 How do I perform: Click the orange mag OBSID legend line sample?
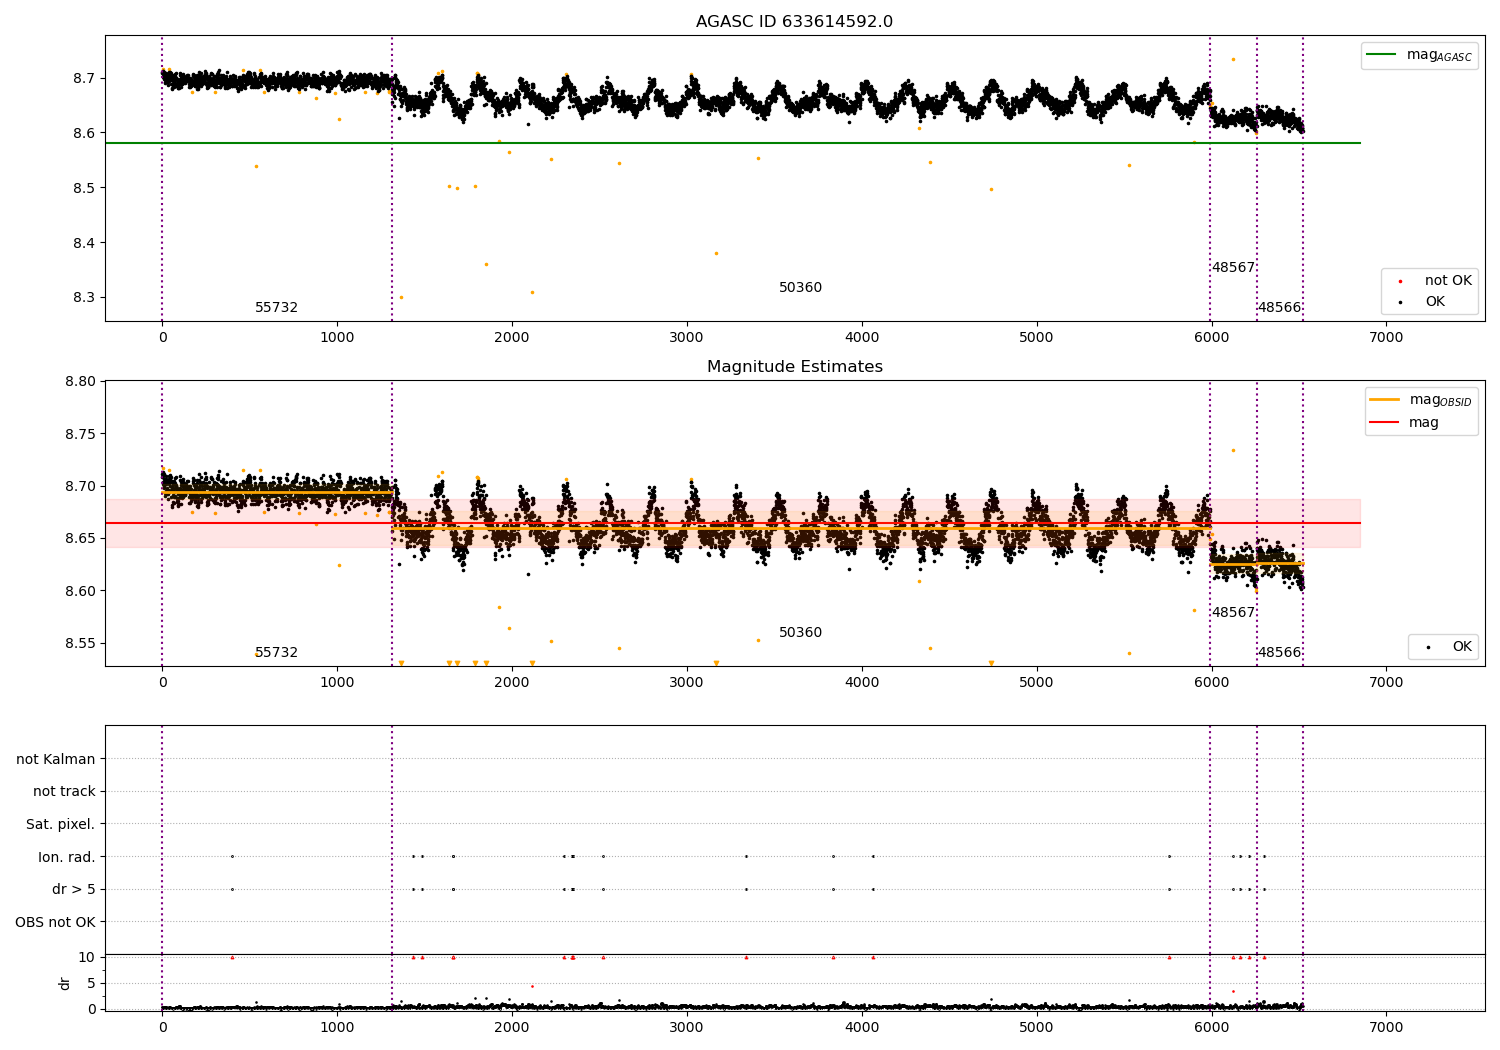coord(1386,400)
